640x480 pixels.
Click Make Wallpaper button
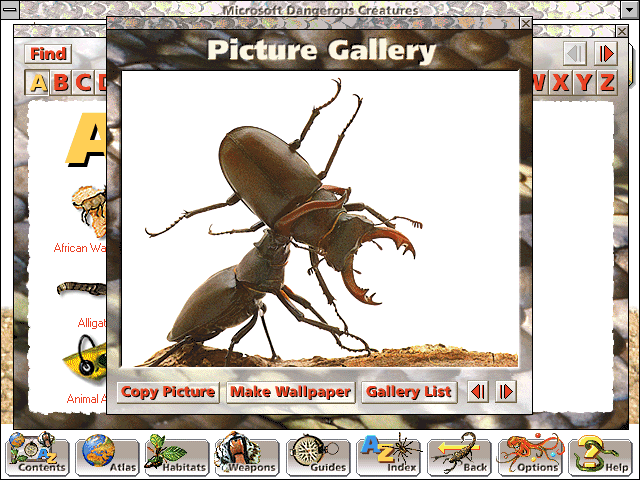coord(291,392)
